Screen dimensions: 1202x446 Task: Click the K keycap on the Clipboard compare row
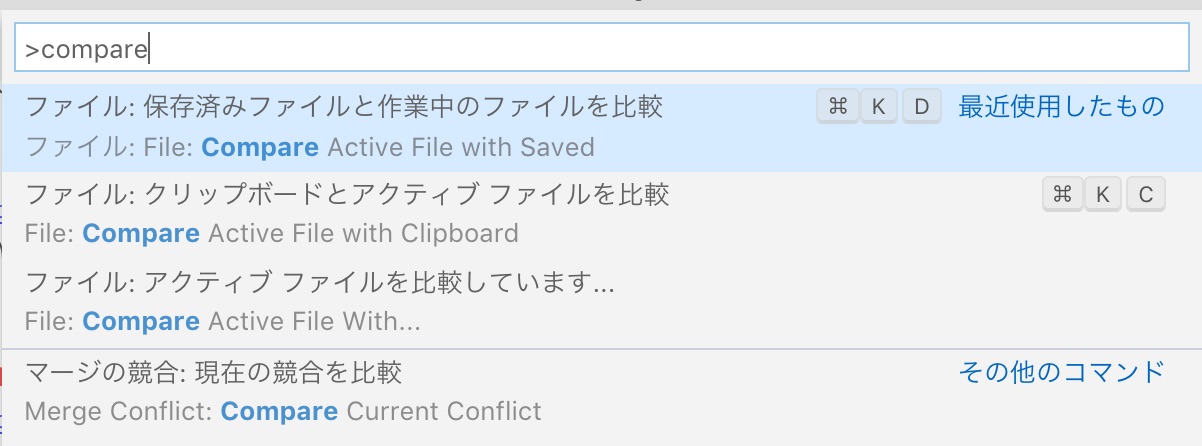click(1103, 194)
